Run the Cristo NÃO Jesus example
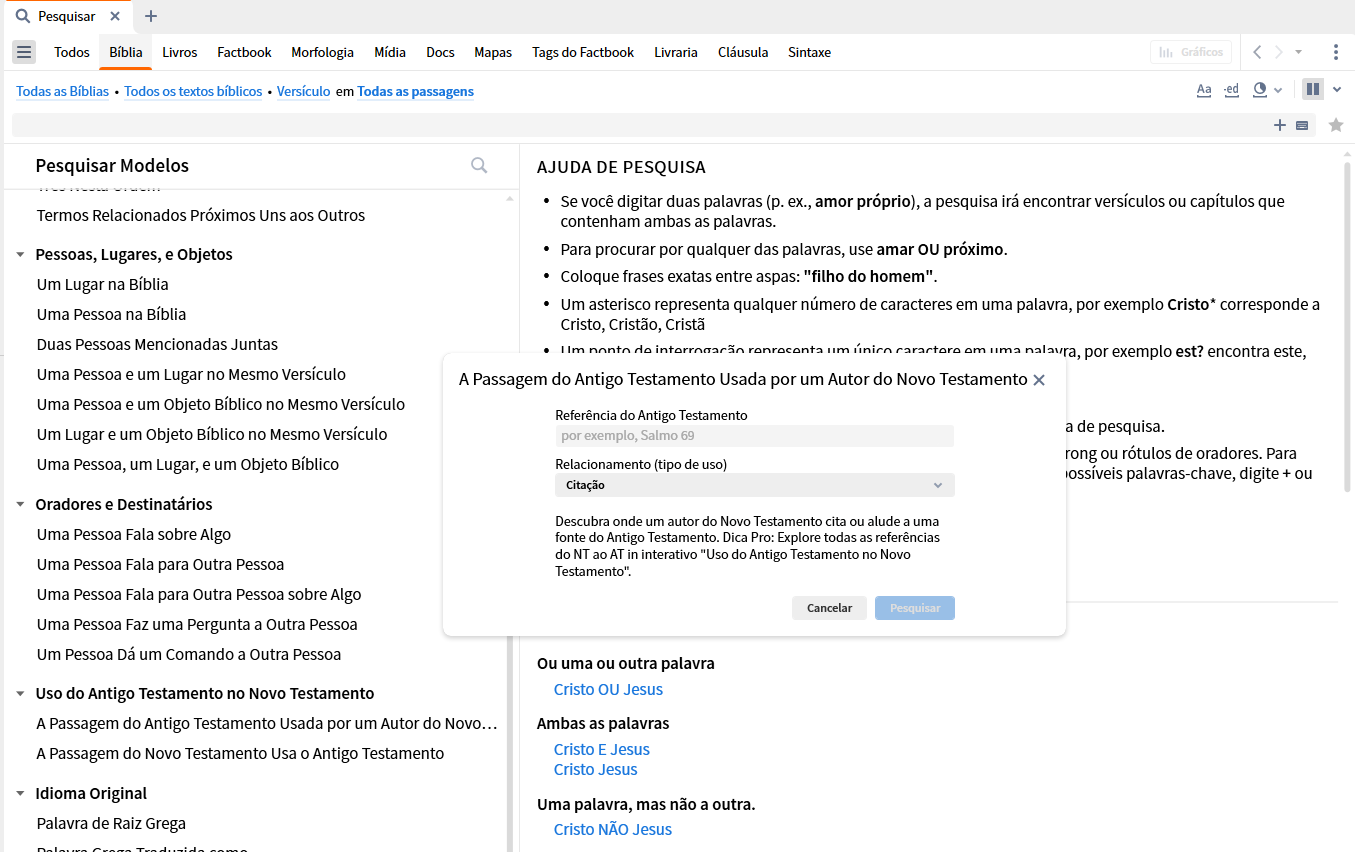 (x=613, y=829)
